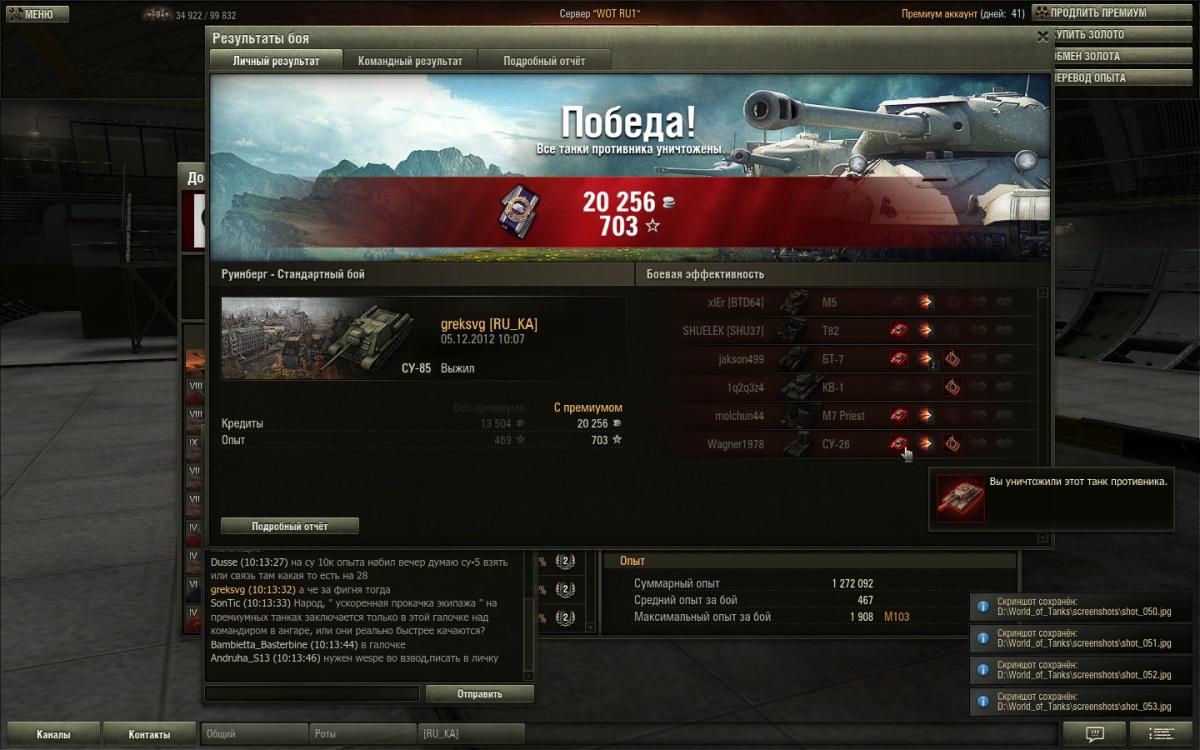Image resolution: width=1200 pixels, height=750 pixels.
Task: Open the Подробный отчёт tab
Action: point(544,61)
